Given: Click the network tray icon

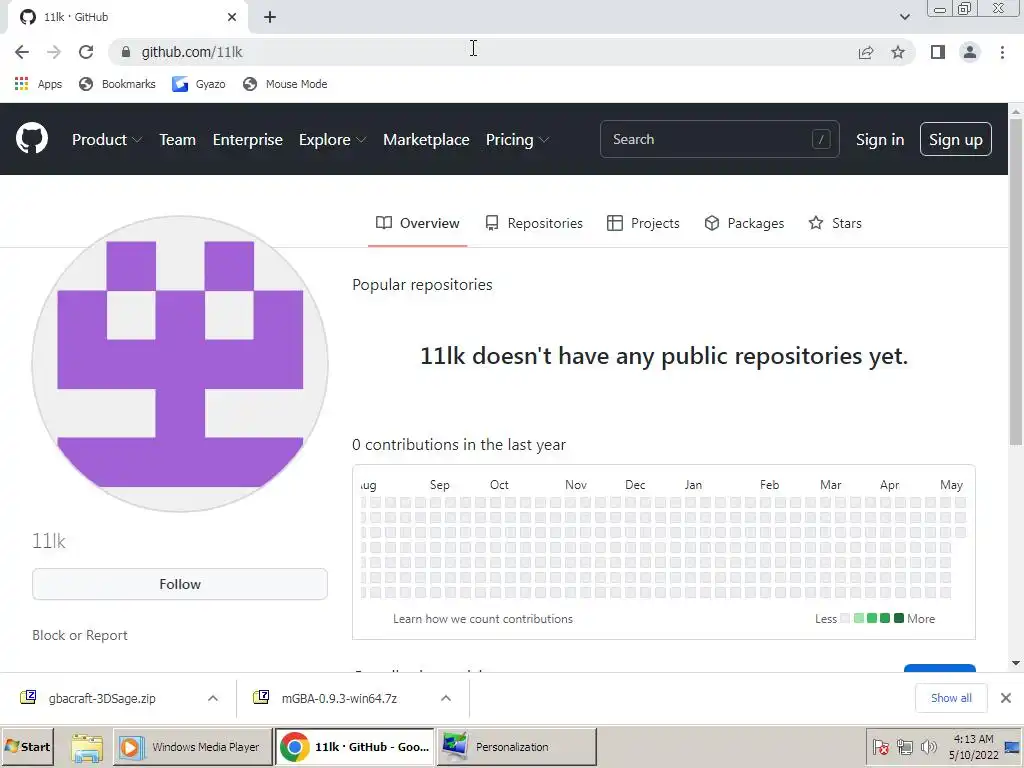Looking at the screenshot, I should 904,746.
